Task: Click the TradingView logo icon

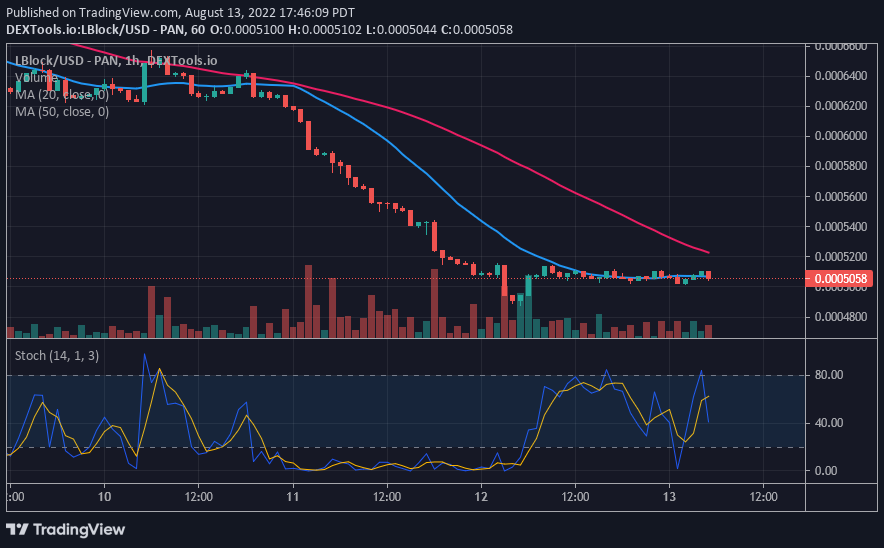Action: click(17, 529)
